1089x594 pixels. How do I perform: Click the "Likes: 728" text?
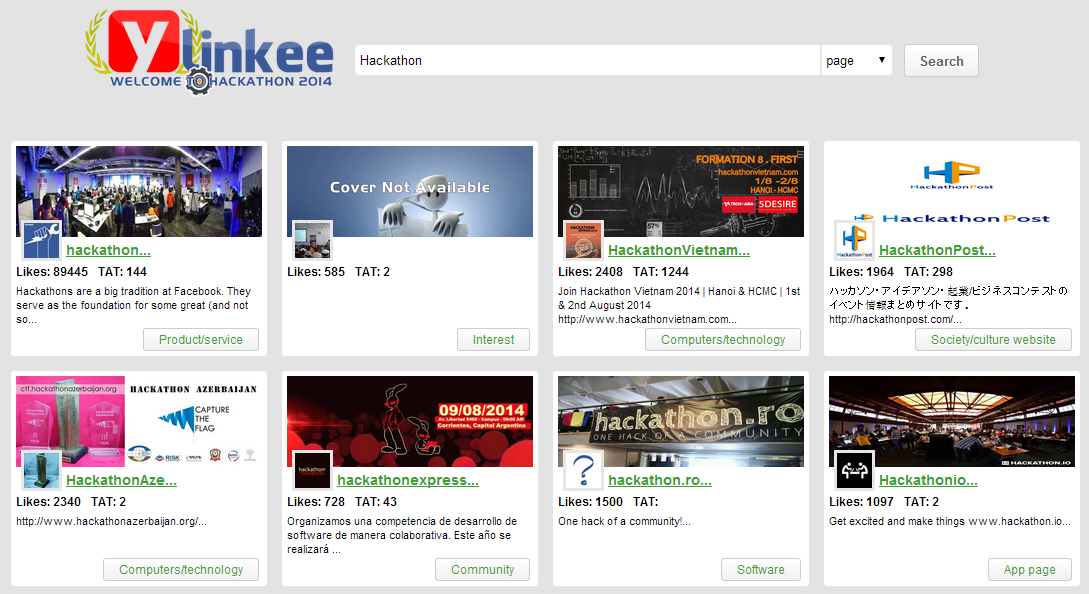(316, 502)
